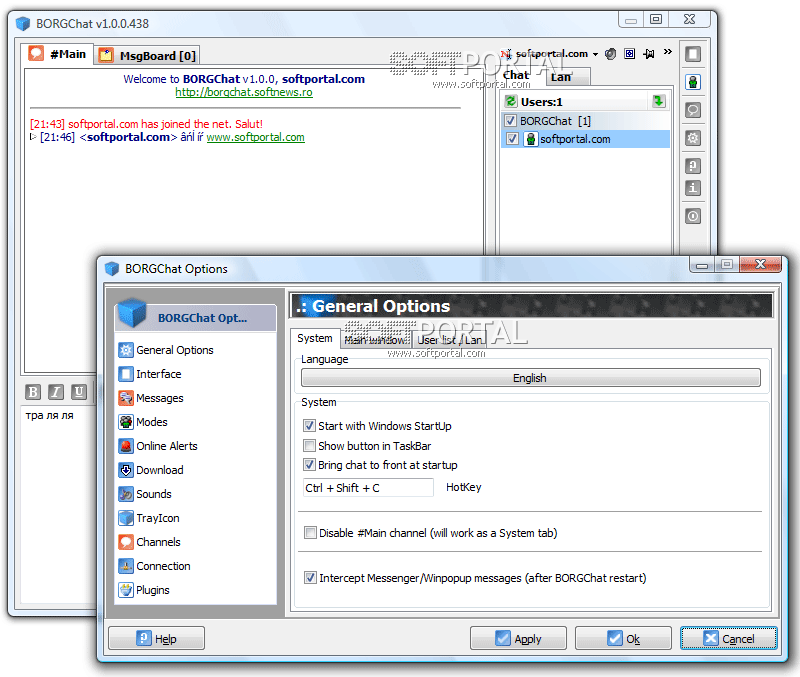Click the info 'i' icon in right sidebar

click(693, 188)
